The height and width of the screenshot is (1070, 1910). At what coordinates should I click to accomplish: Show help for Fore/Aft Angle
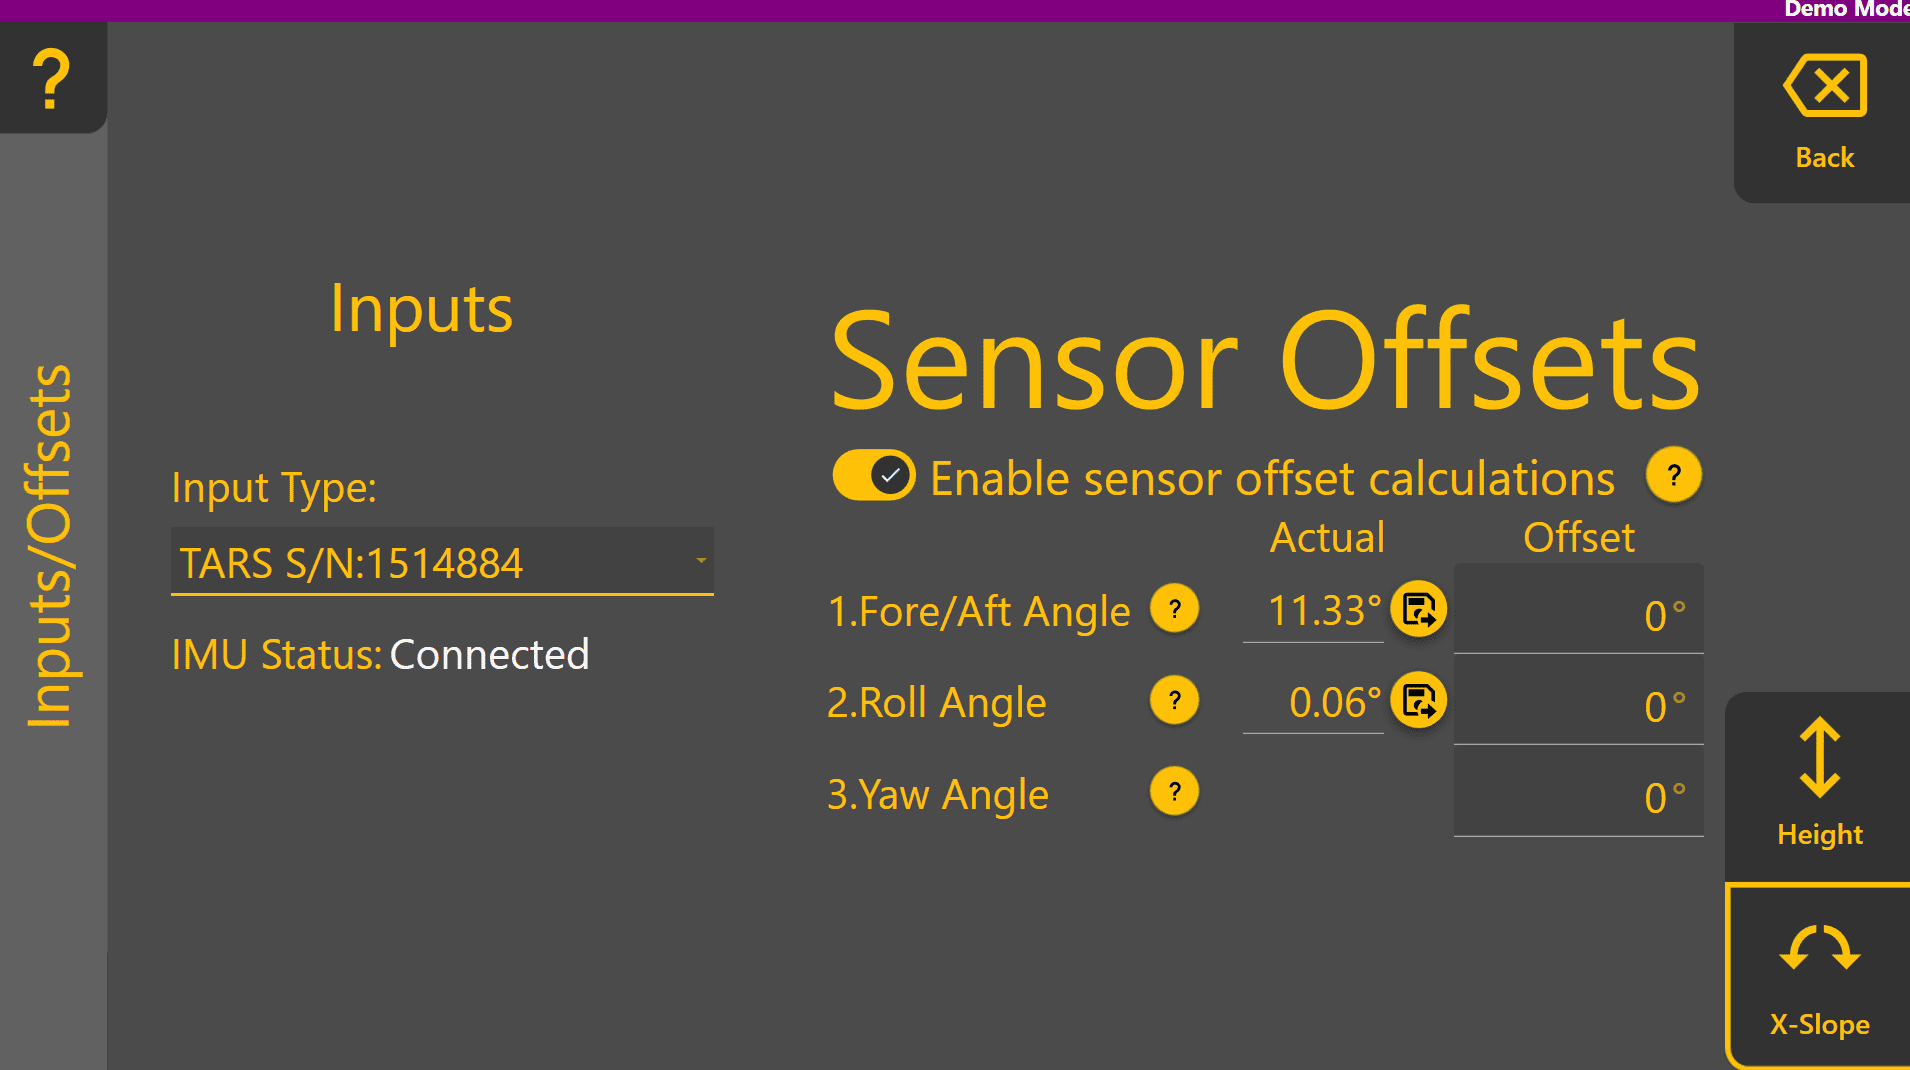click(x=1174, y=609)
